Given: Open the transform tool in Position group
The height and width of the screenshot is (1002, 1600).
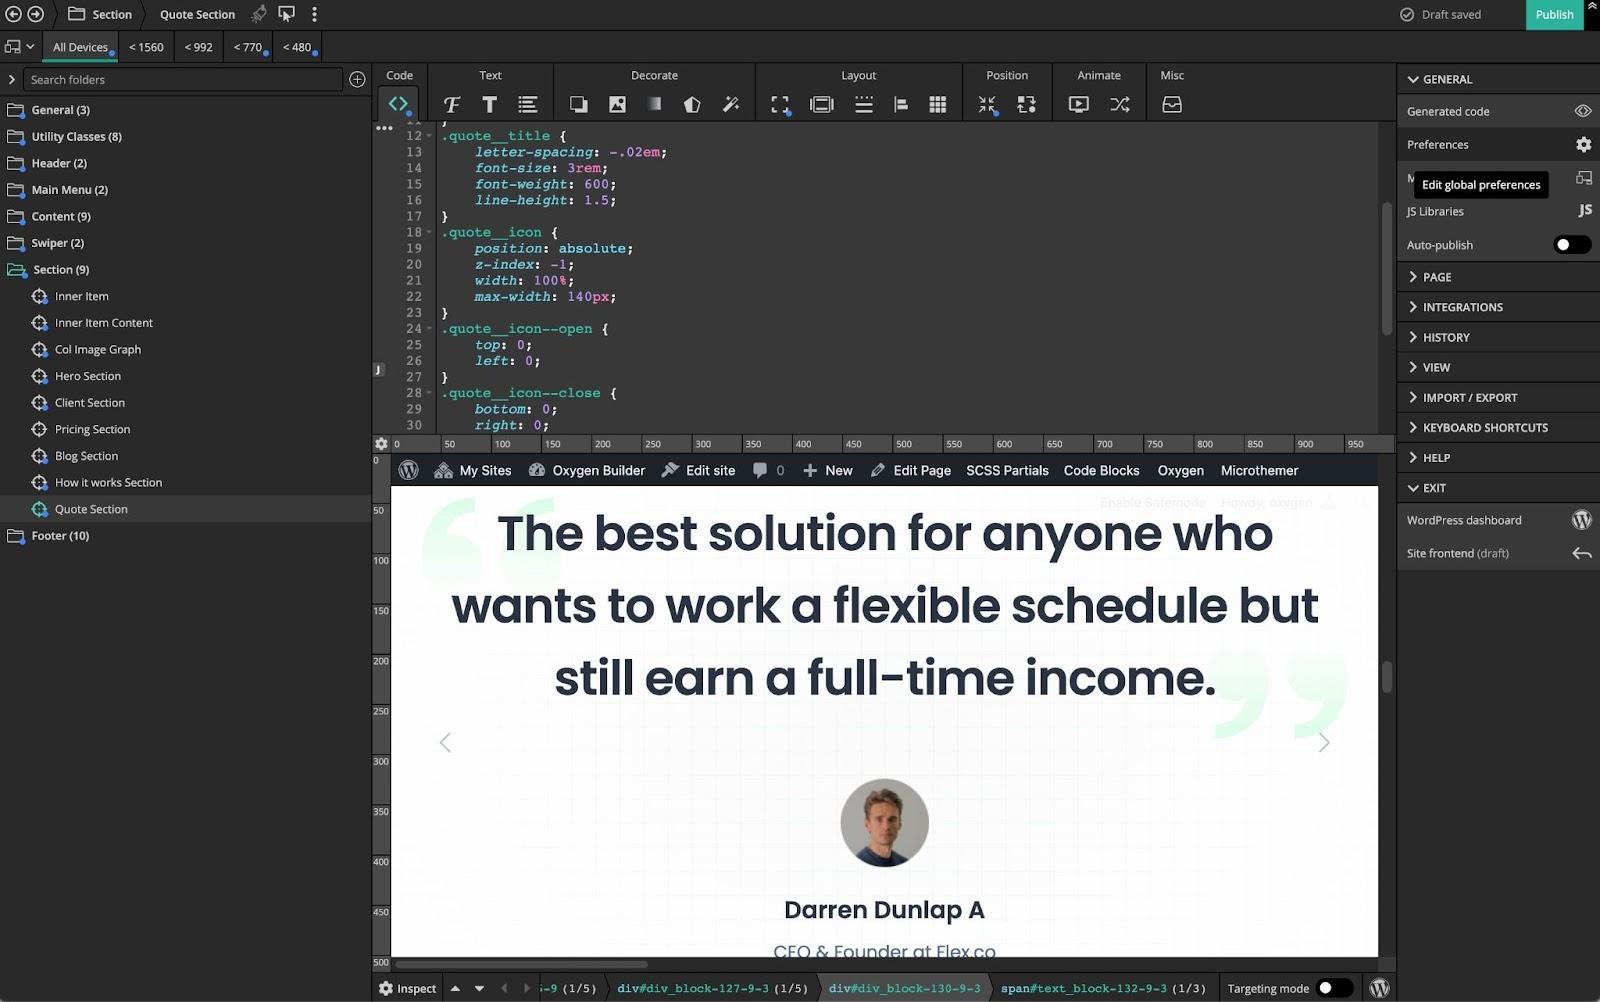Looking at the screenshot, I should tap(1026, 104).
